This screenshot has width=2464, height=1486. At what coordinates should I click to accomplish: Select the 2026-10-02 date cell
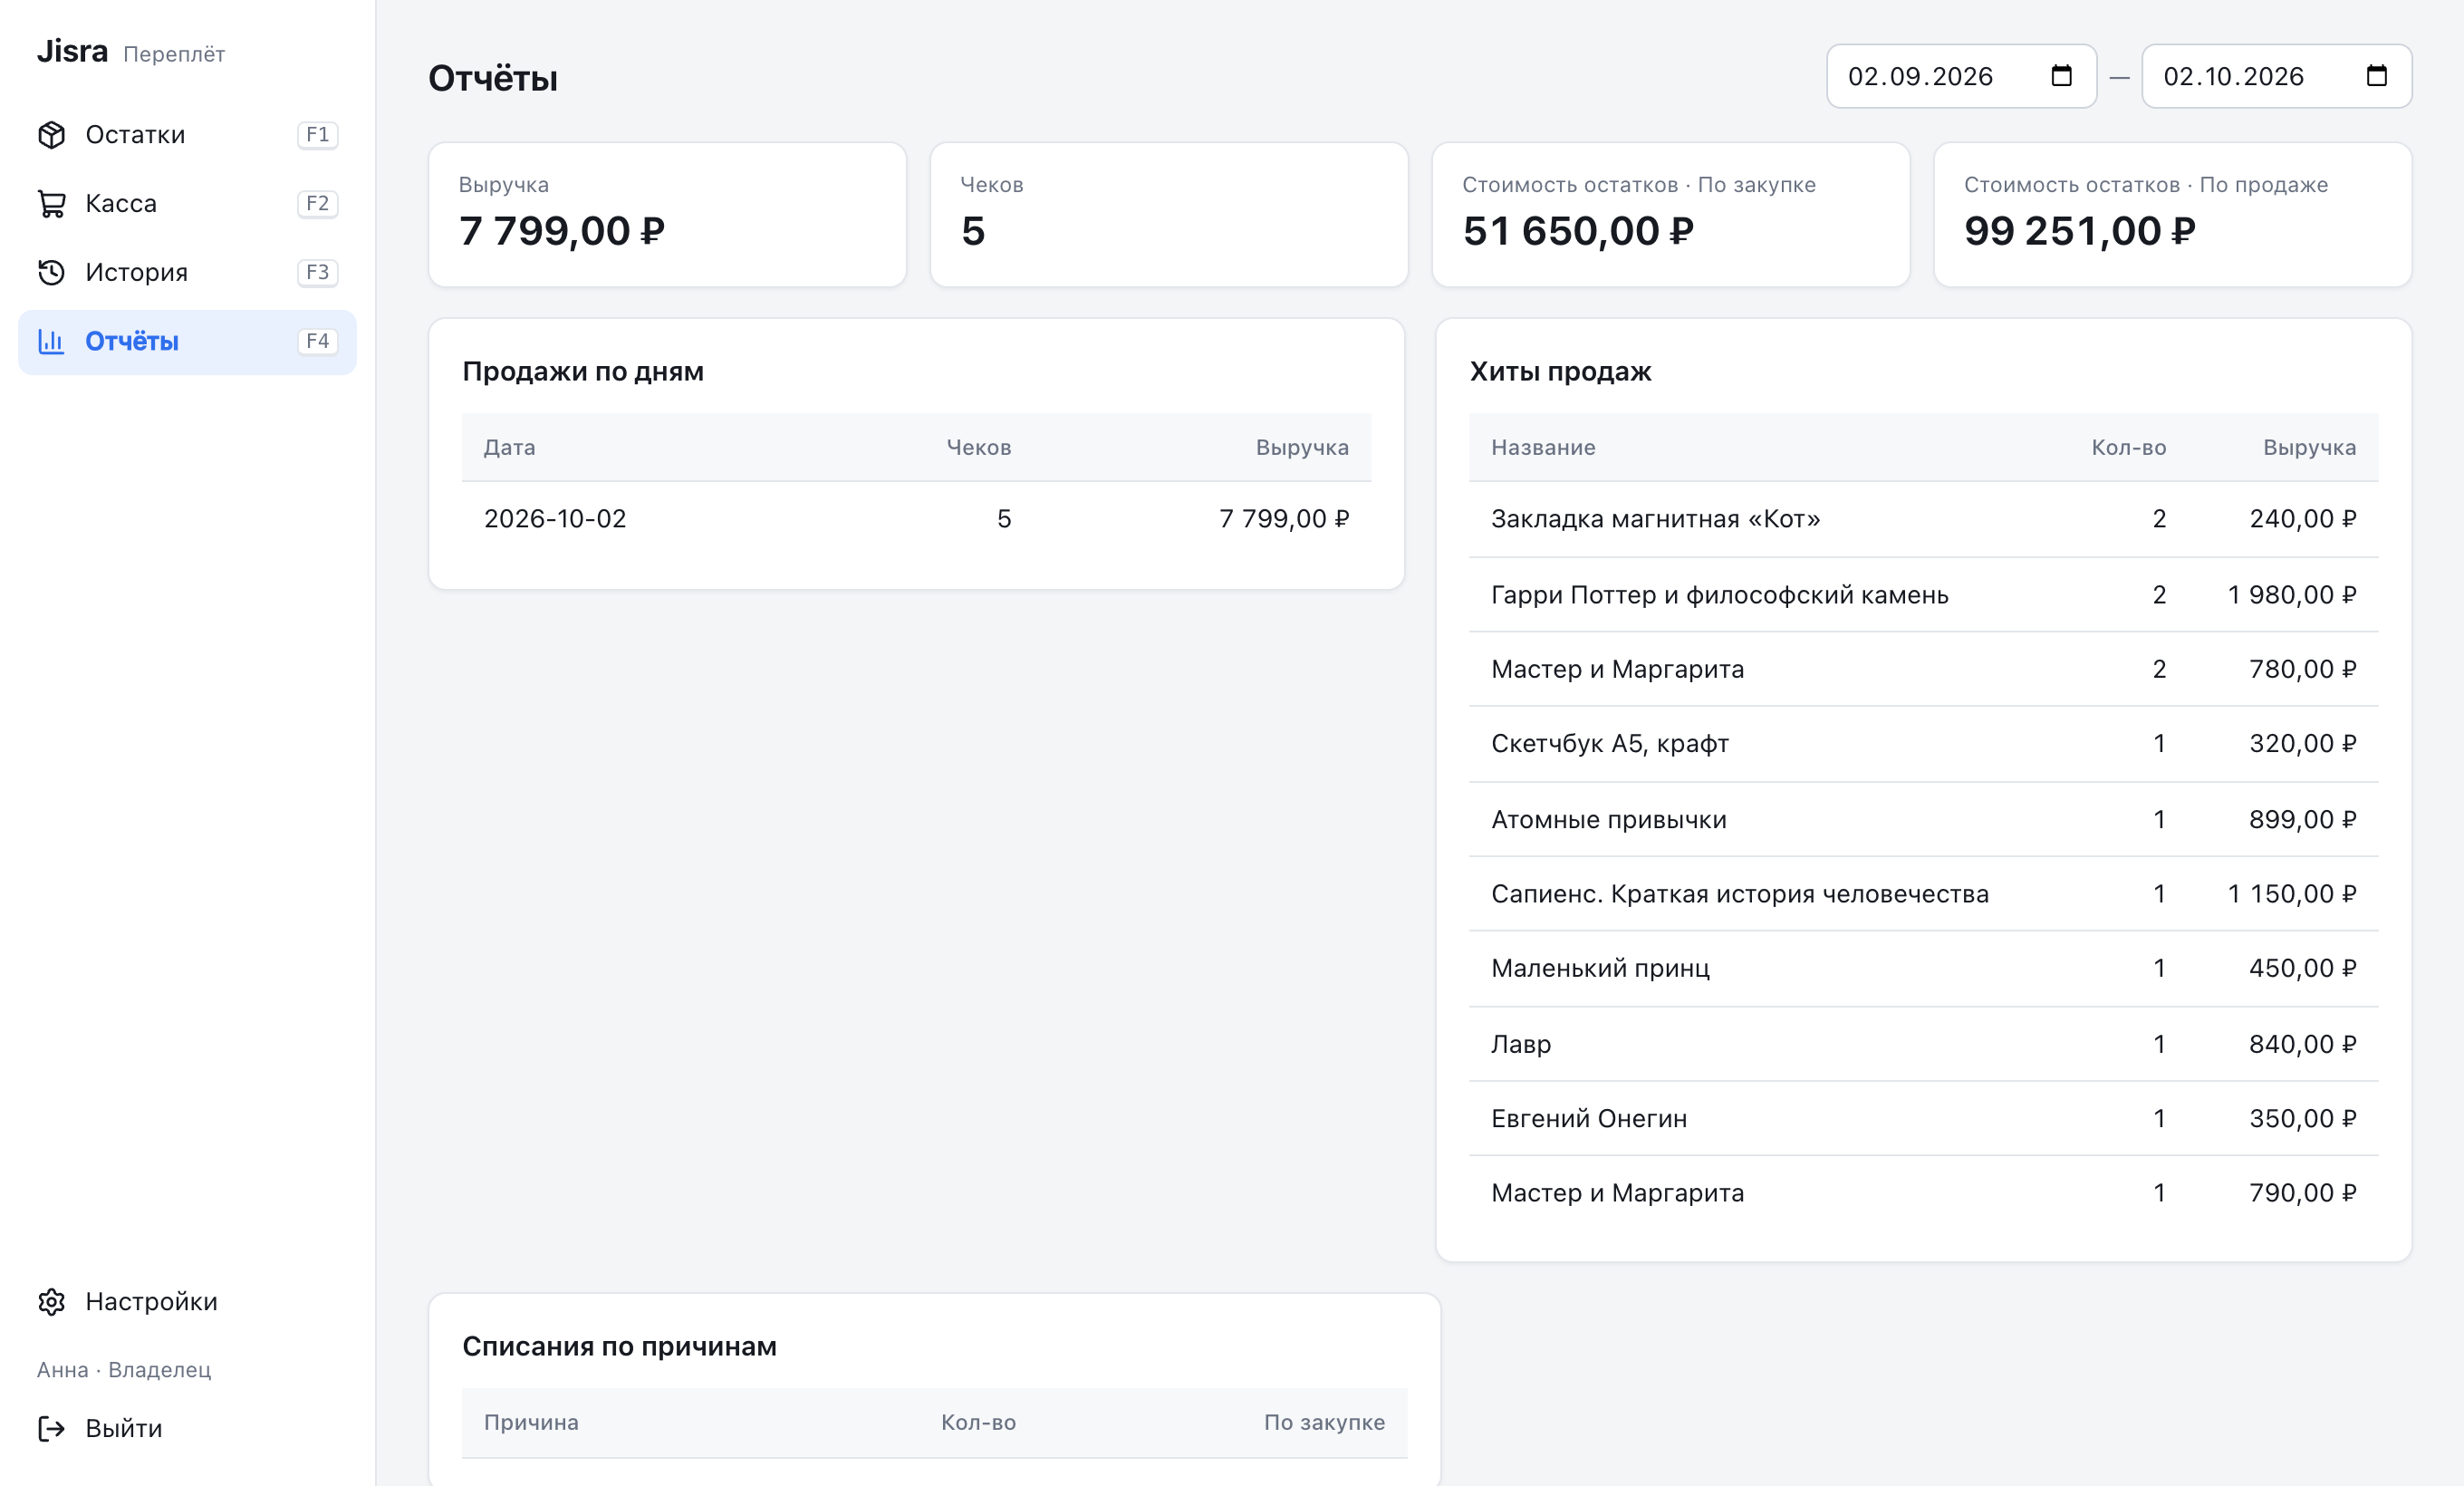pos(555,518)
